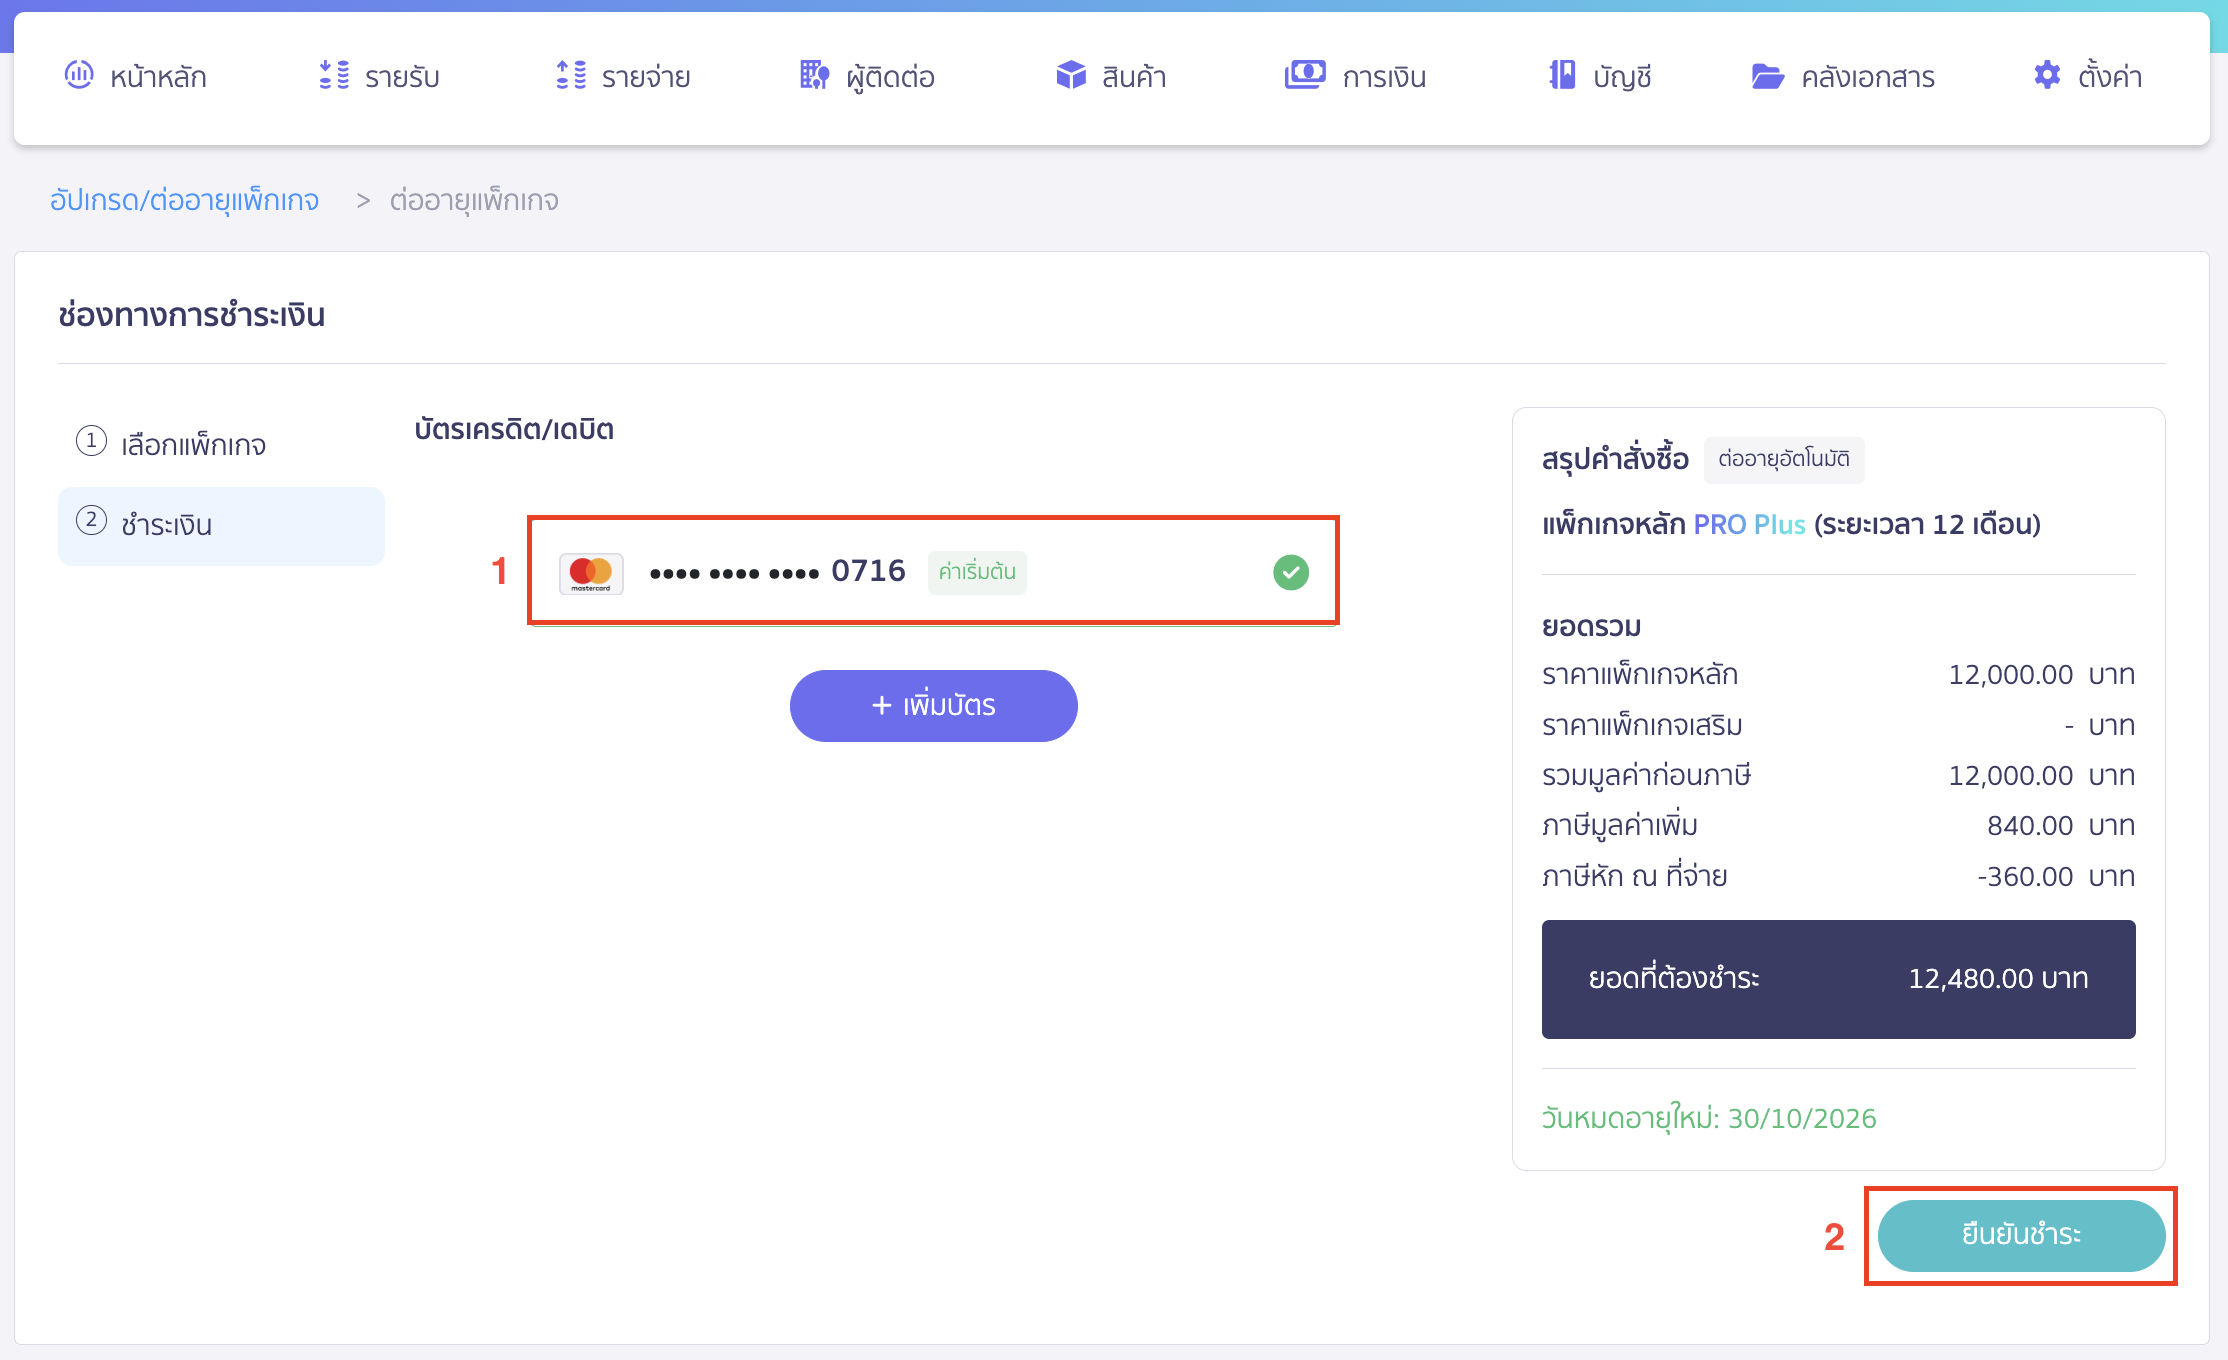Open the ผู้ติดต่อ contacts section
The image size is (2228, 1360).
click(866, 76)
